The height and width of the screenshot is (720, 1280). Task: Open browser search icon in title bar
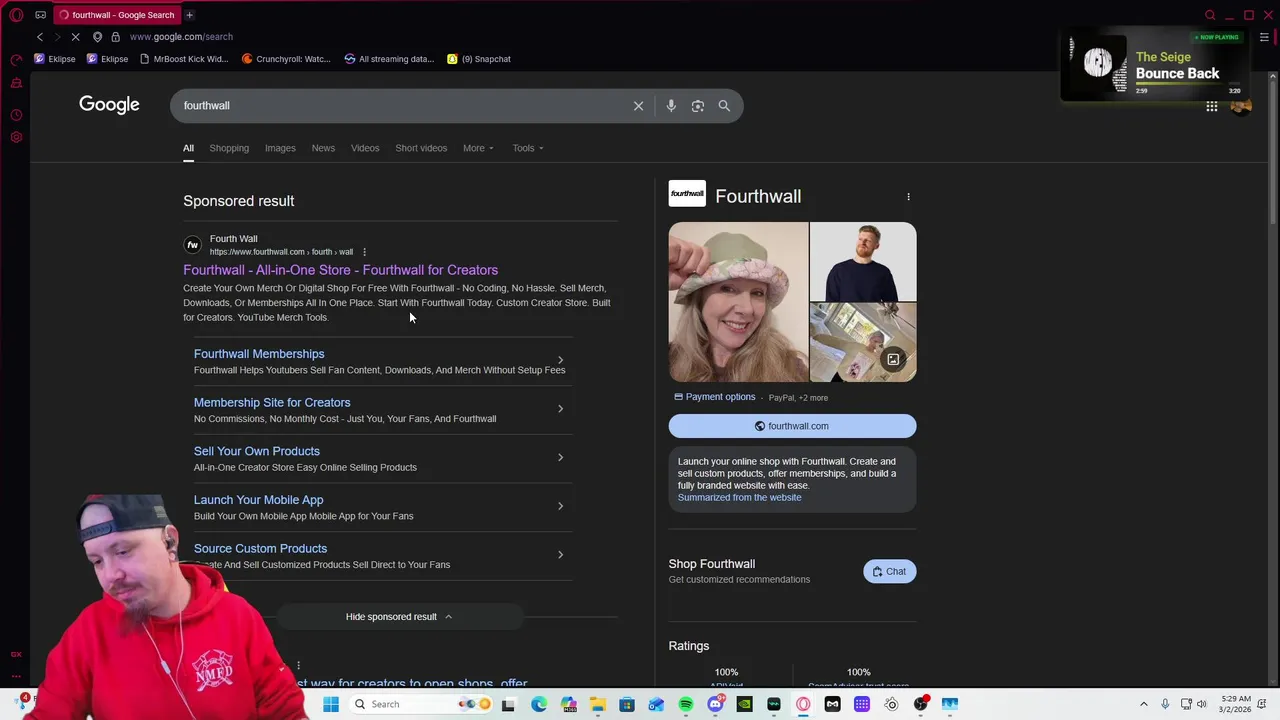tap(1210, 15)
